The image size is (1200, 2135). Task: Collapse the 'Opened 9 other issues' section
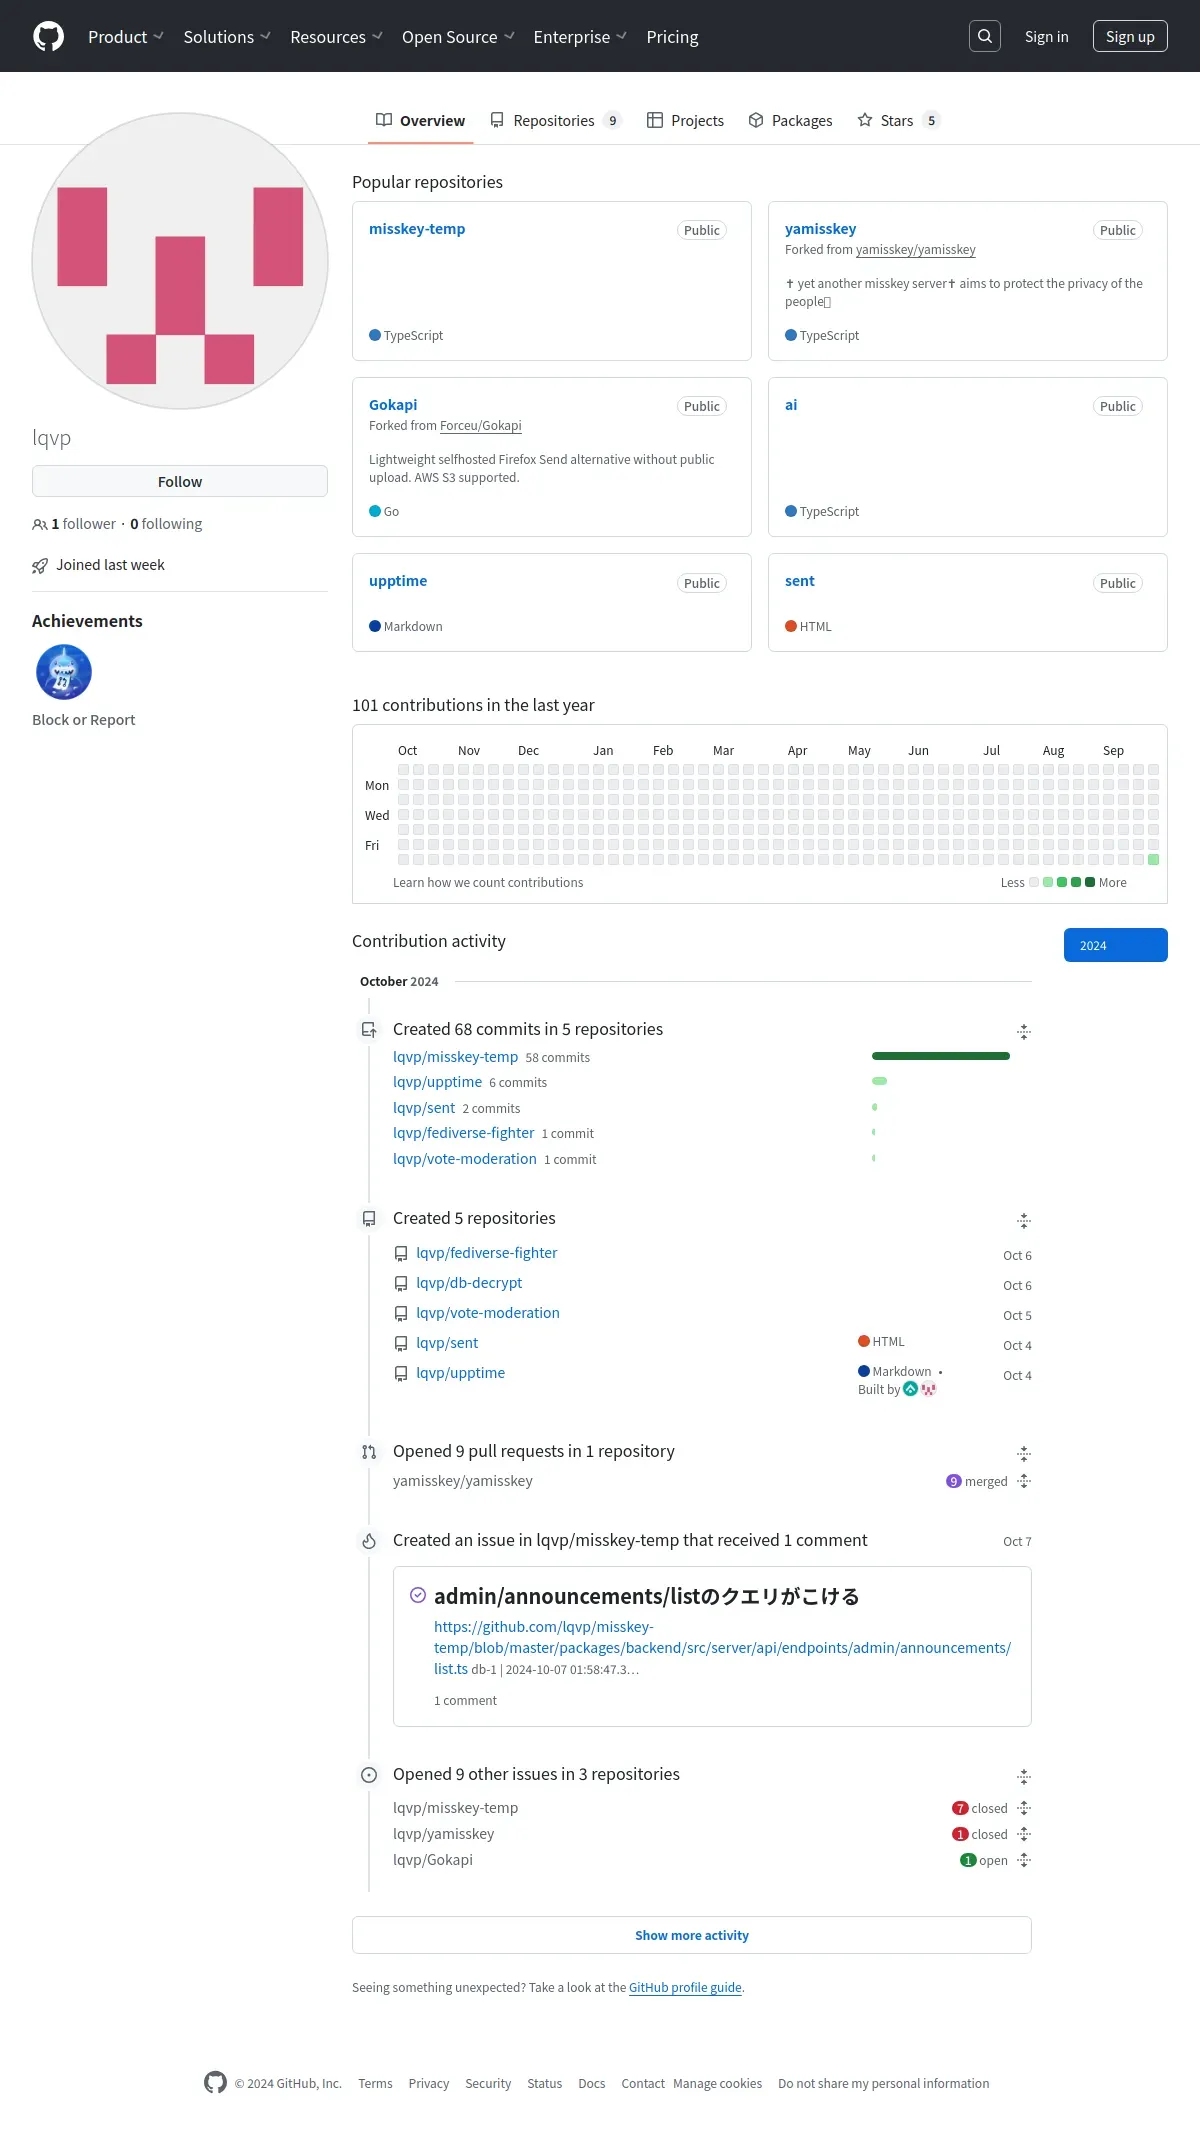1024,1776
